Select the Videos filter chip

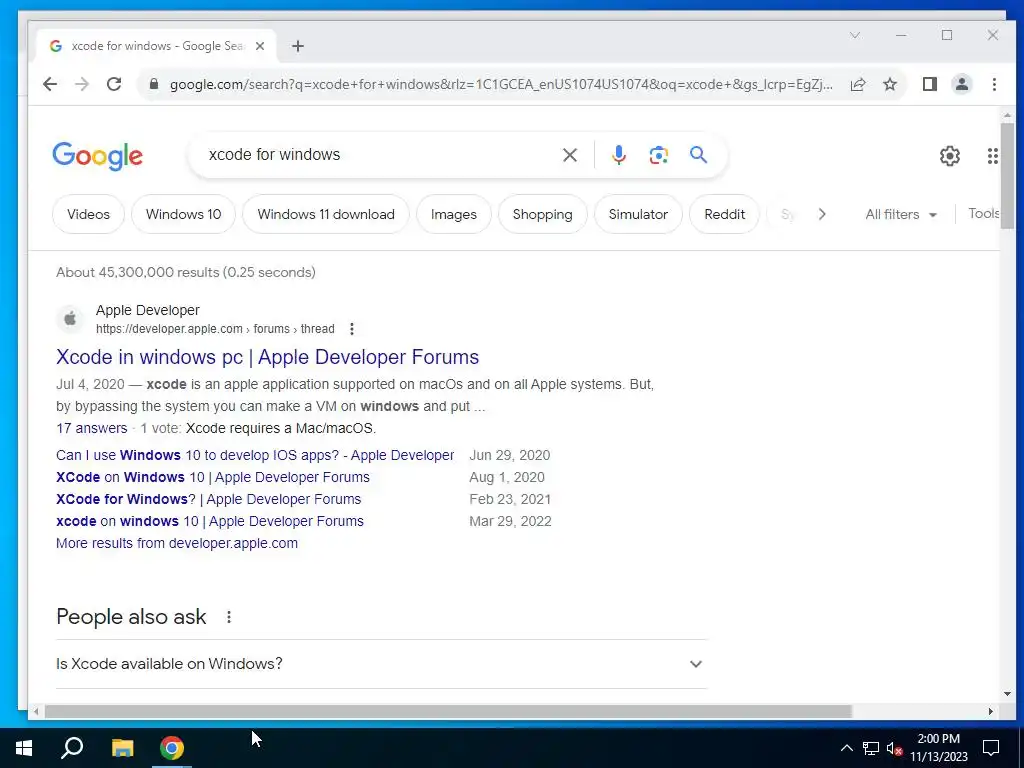(x=88, y=214)
